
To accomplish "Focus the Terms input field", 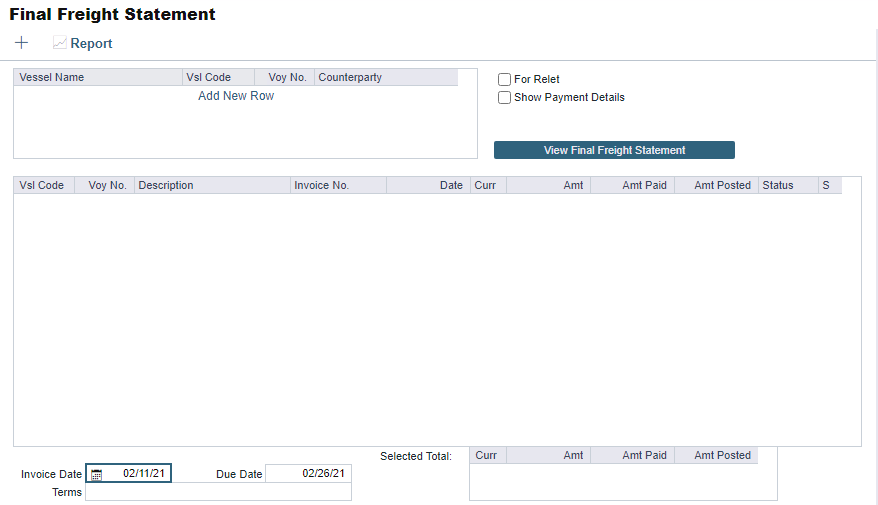I will click(x=218, y=492).
